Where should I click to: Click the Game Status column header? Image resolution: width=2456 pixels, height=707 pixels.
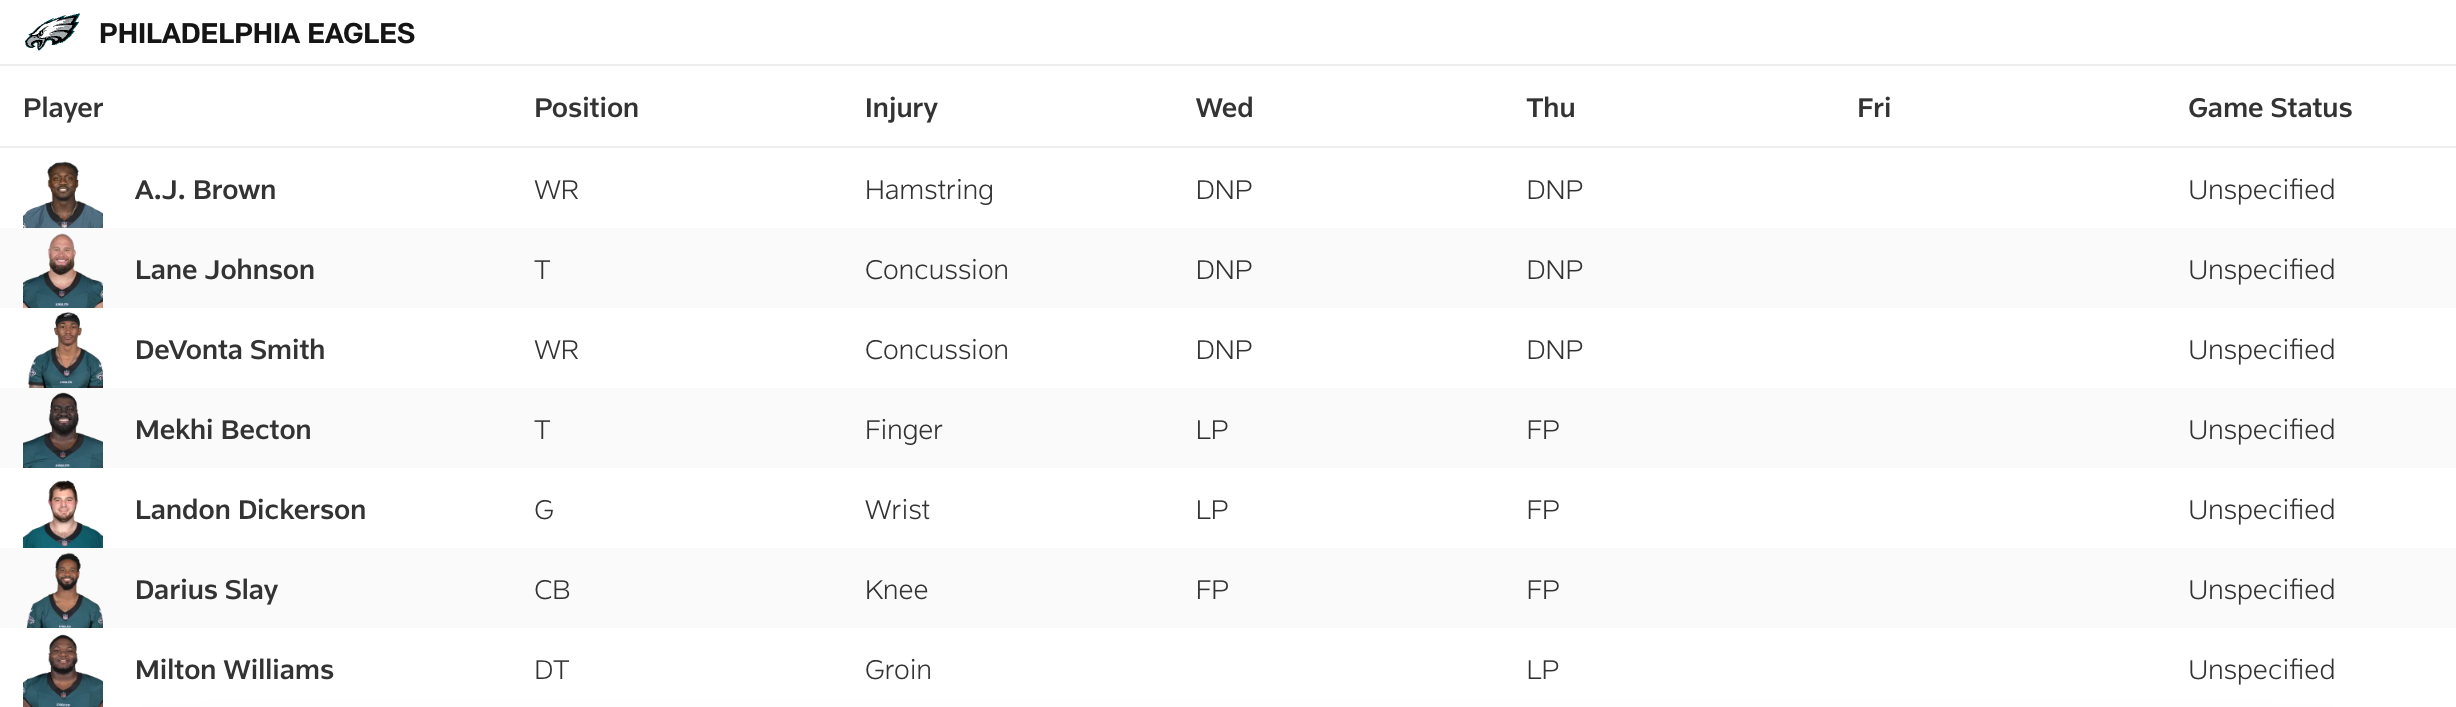2269,108
